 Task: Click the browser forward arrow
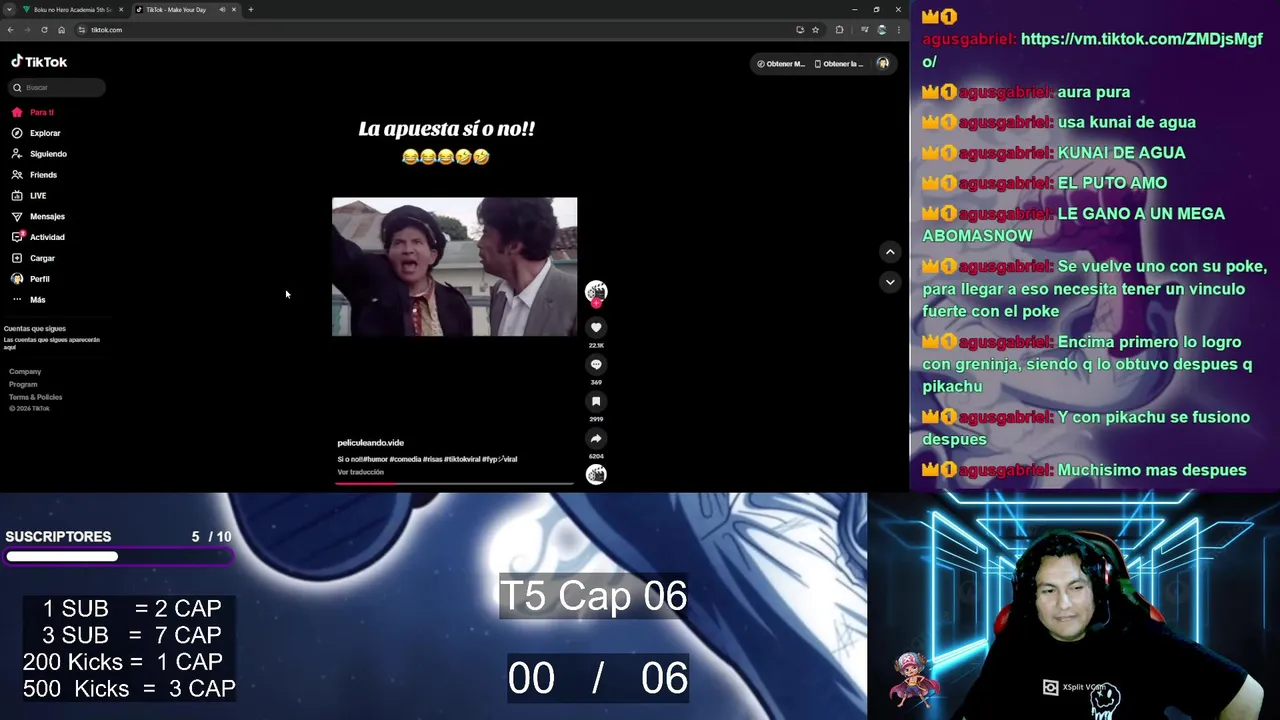coord(27,30)
